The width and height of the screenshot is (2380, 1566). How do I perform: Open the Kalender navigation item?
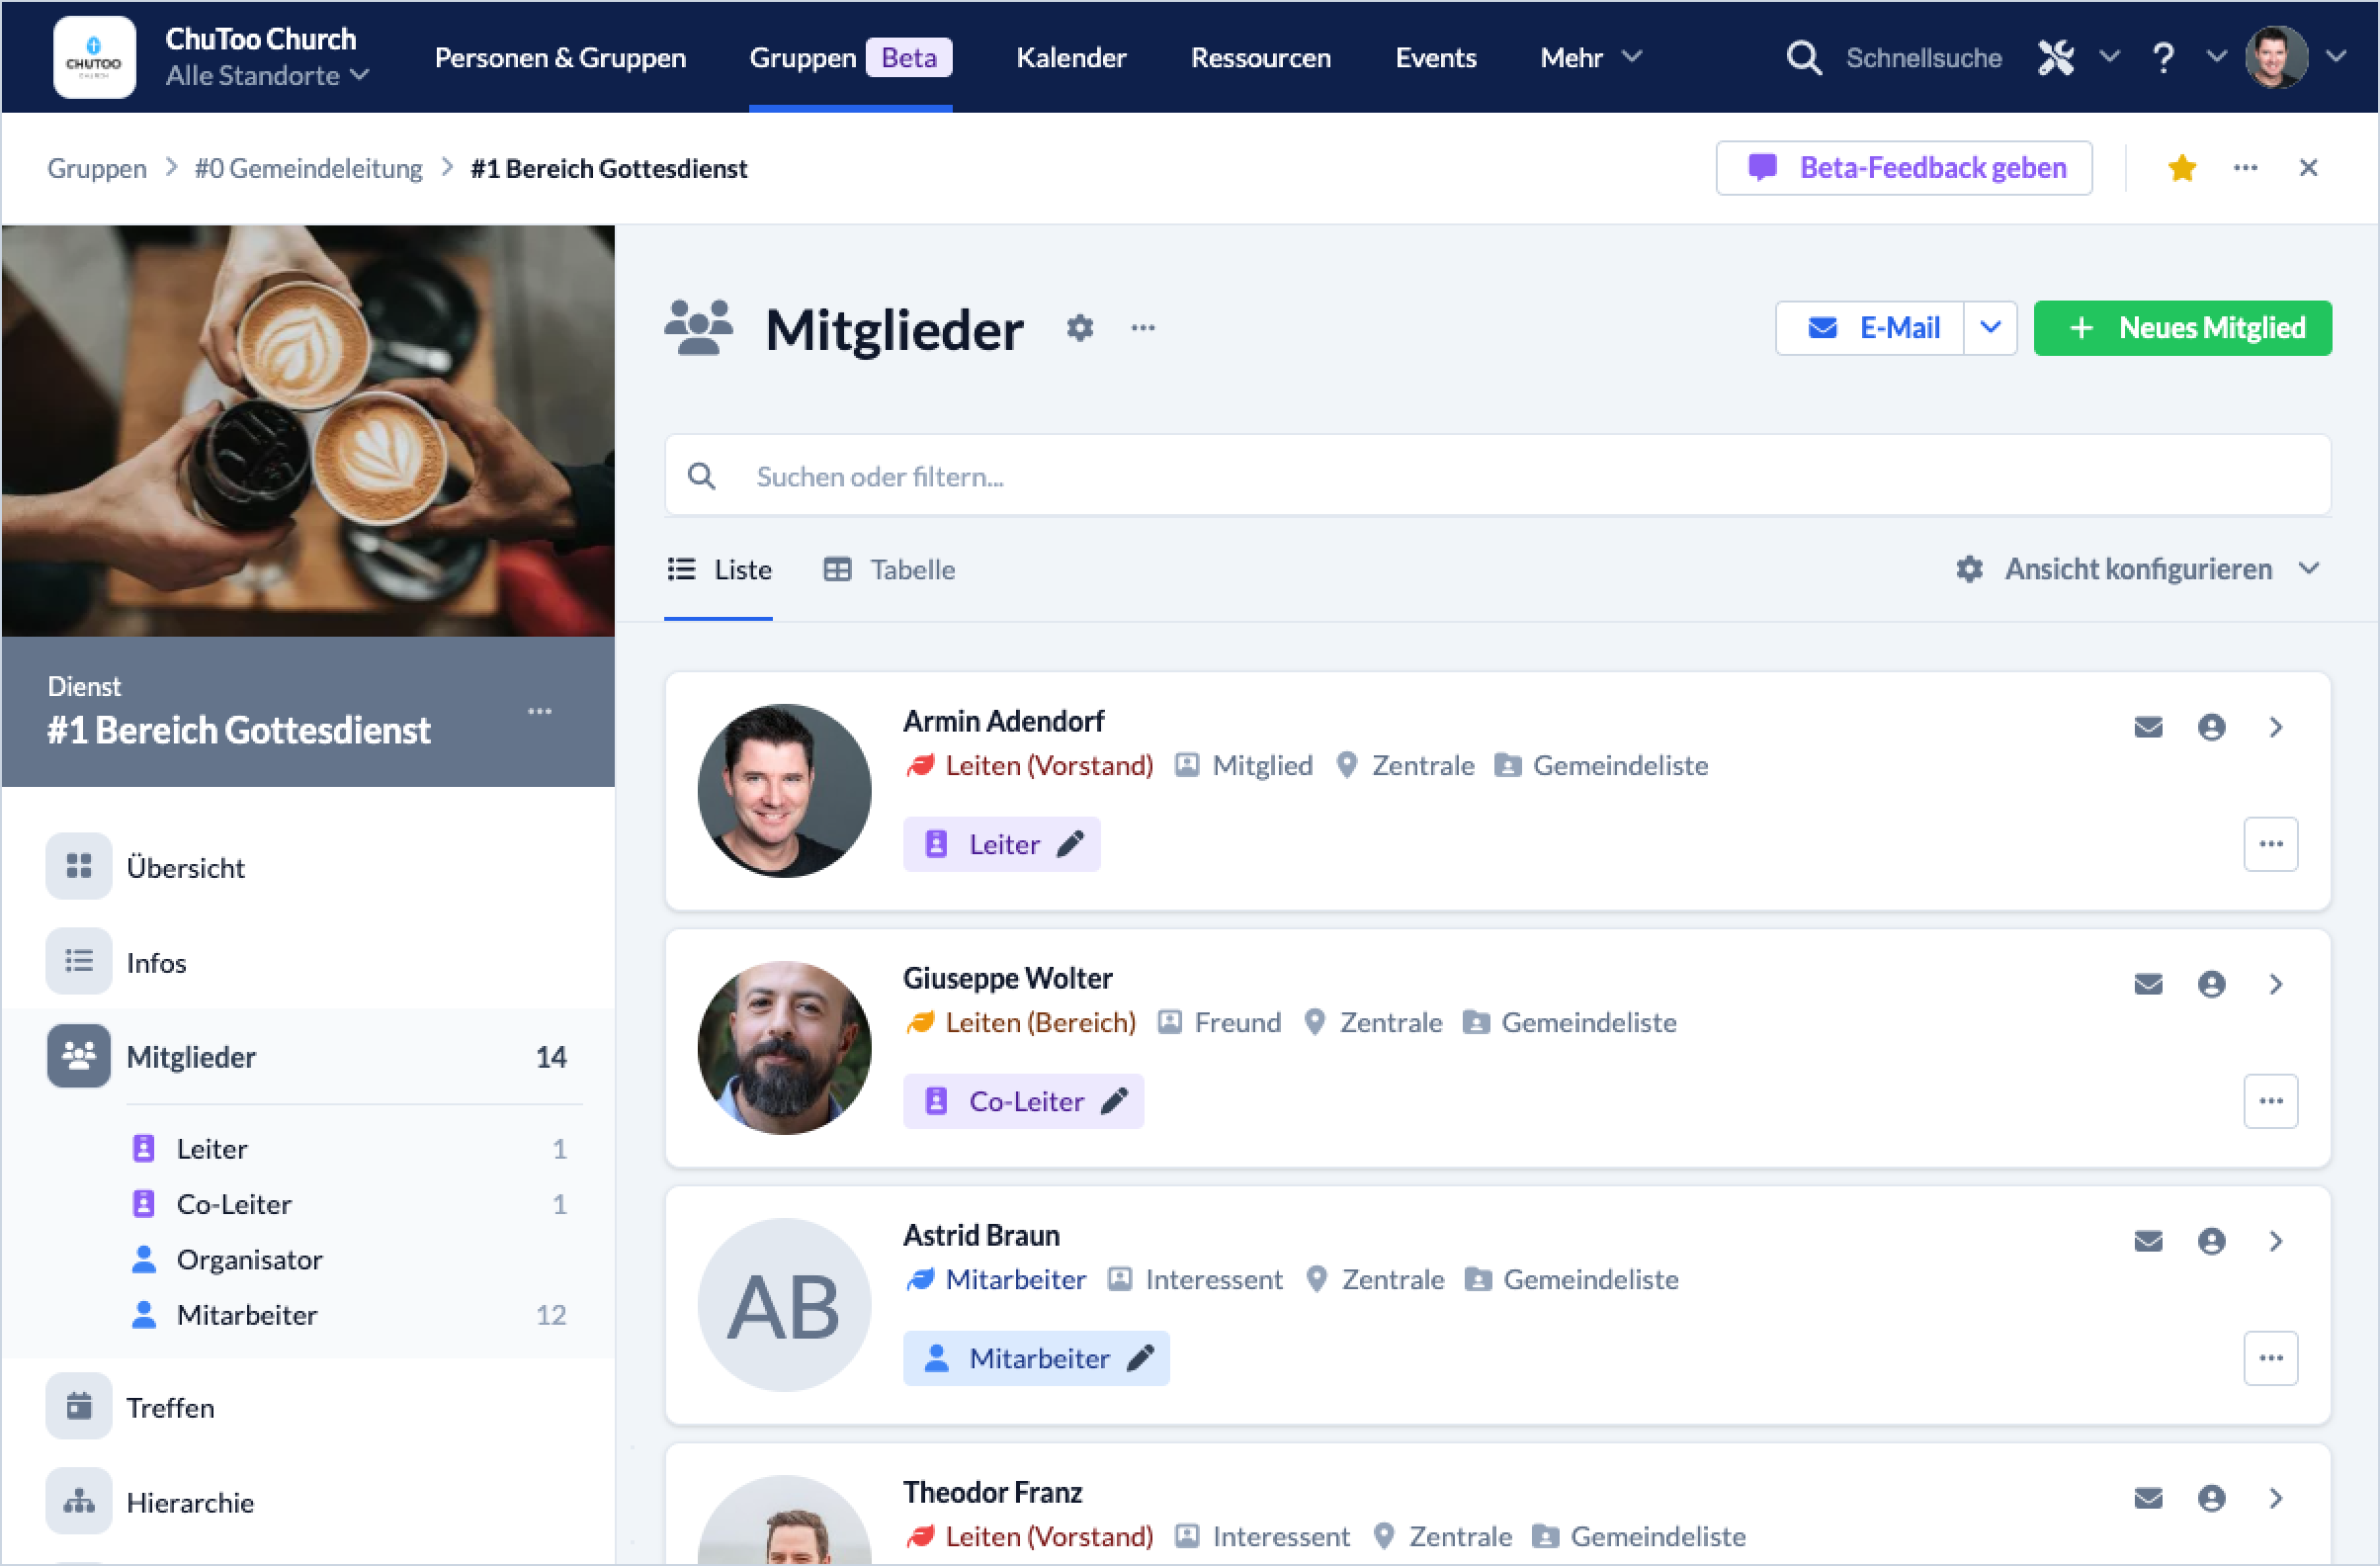[x=1071, y=58]
